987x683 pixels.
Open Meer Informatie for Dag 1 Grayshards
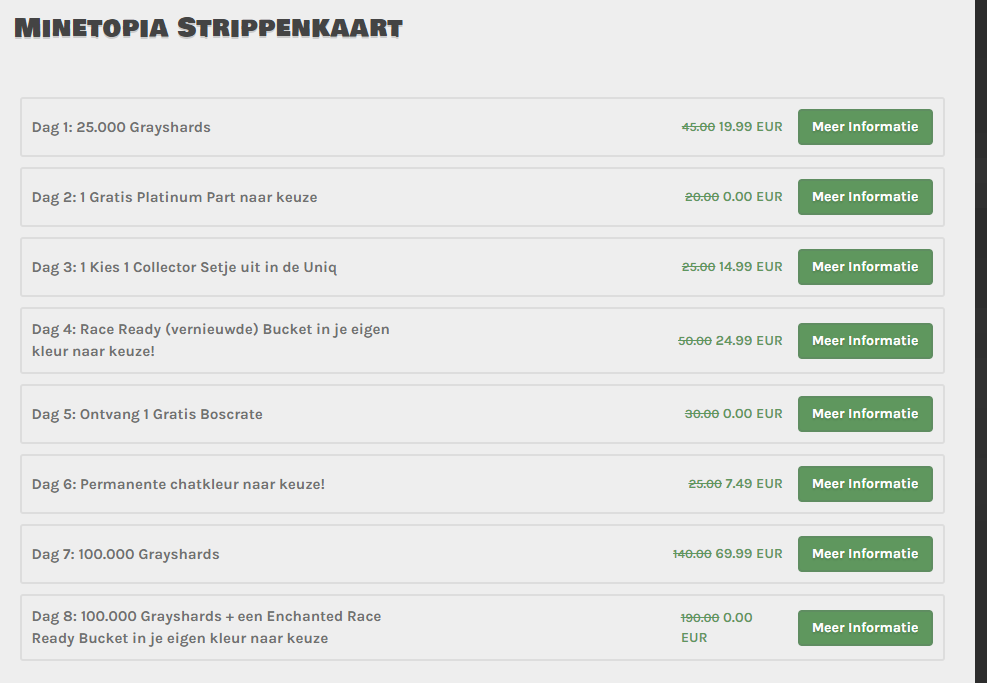(x=865, y=127)
